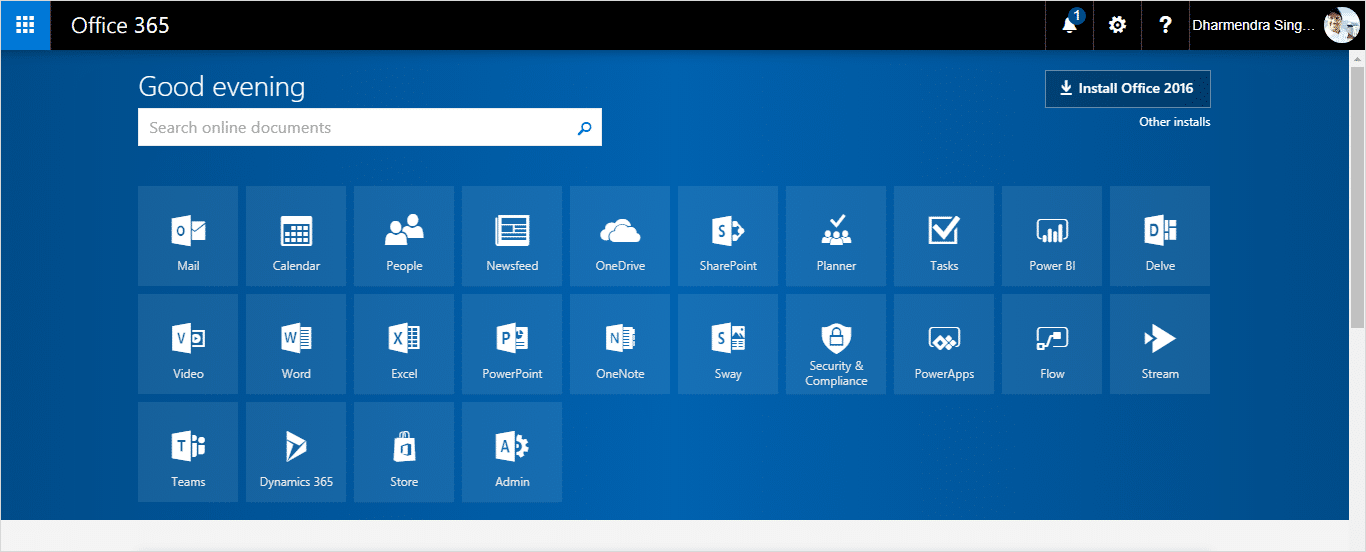Open settings with the gear icon
This screenshot has width=1366, height=552.
click(1117, 25)
